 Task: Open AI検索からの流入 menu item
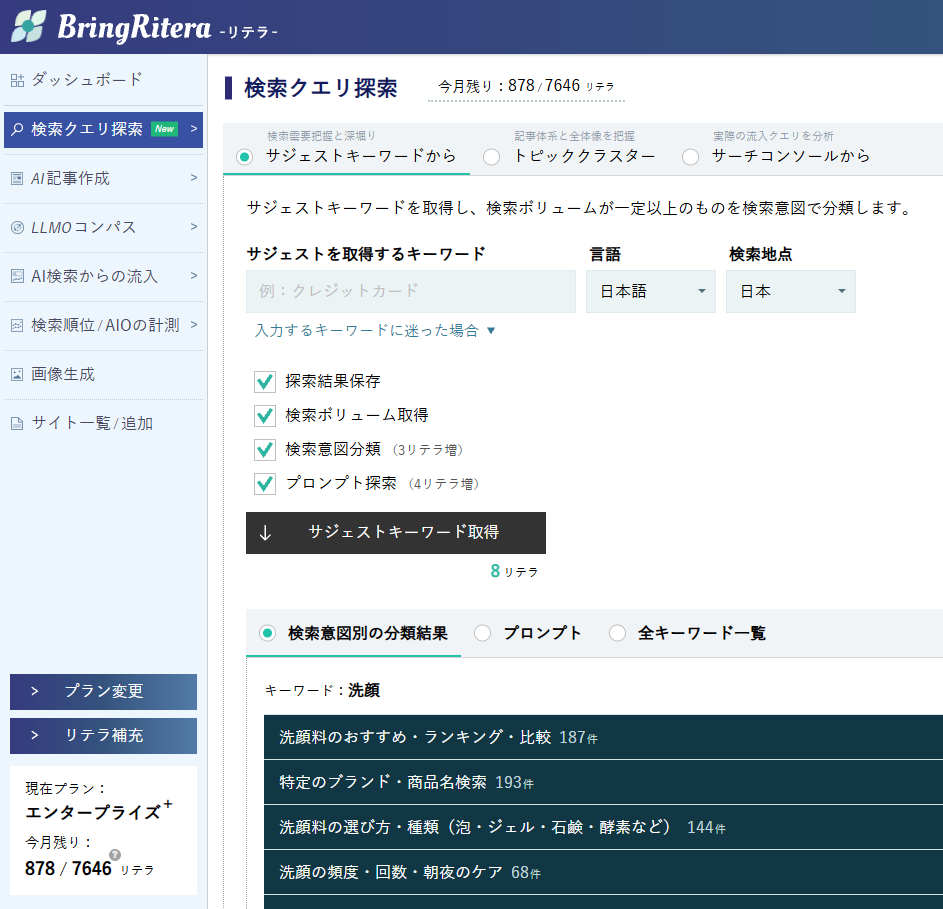tap(103, 276)
